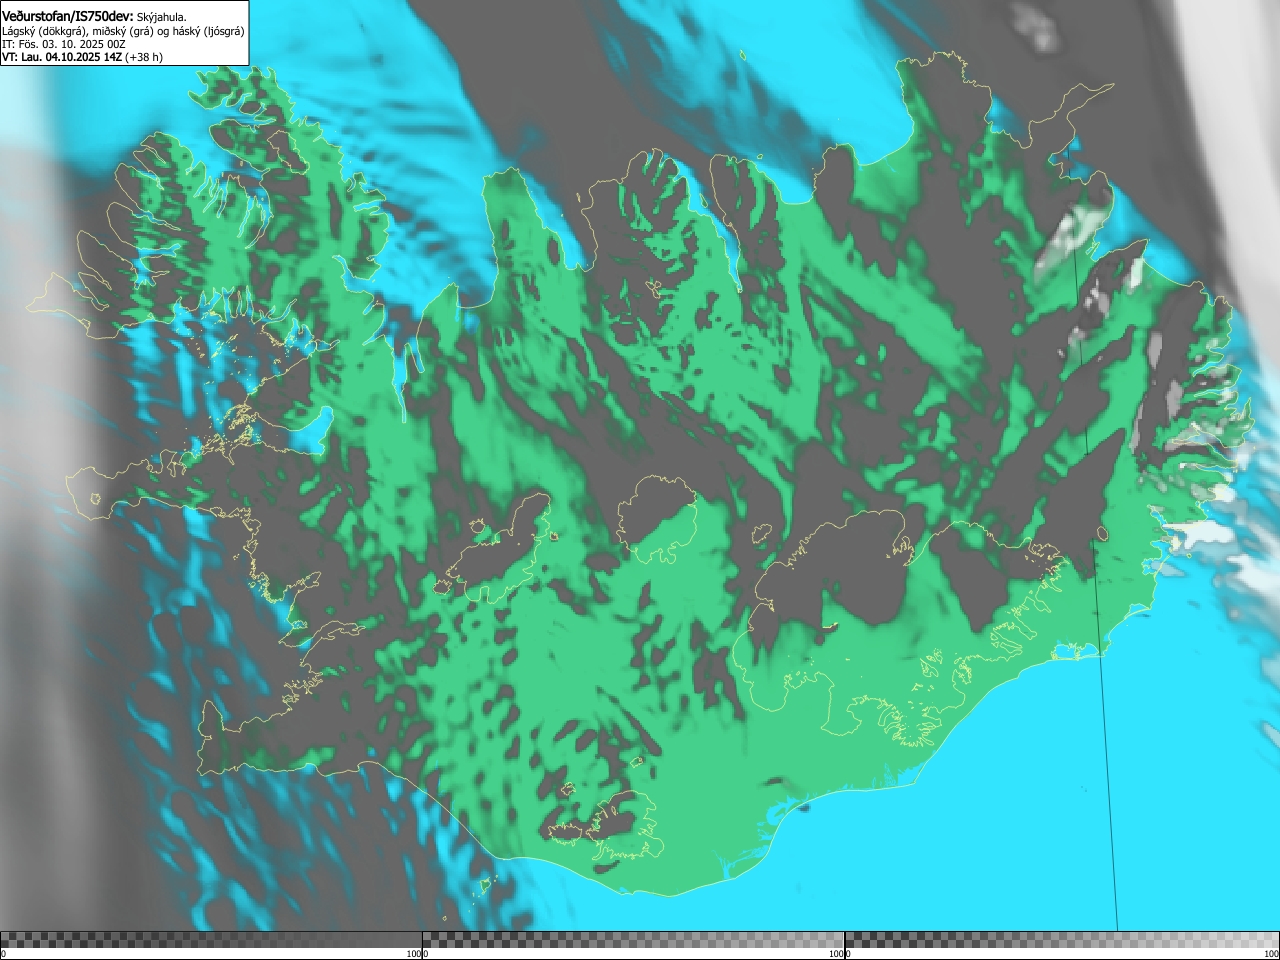Click the Veðurstofan/IS750dev title text
Screen dimensions: 1280x960
click(67, 16)
